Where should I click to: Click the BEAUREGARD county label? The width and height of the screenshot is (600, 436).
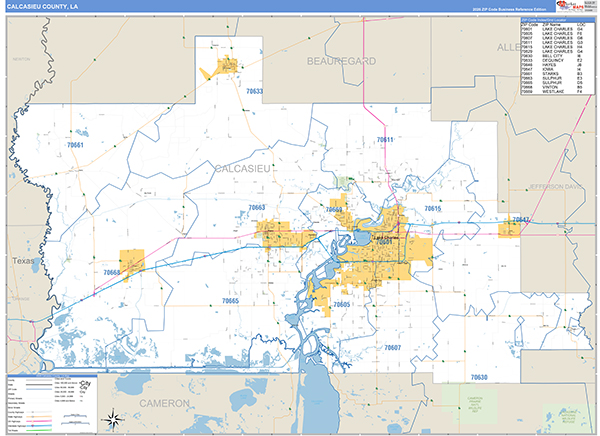click(341, 61)
